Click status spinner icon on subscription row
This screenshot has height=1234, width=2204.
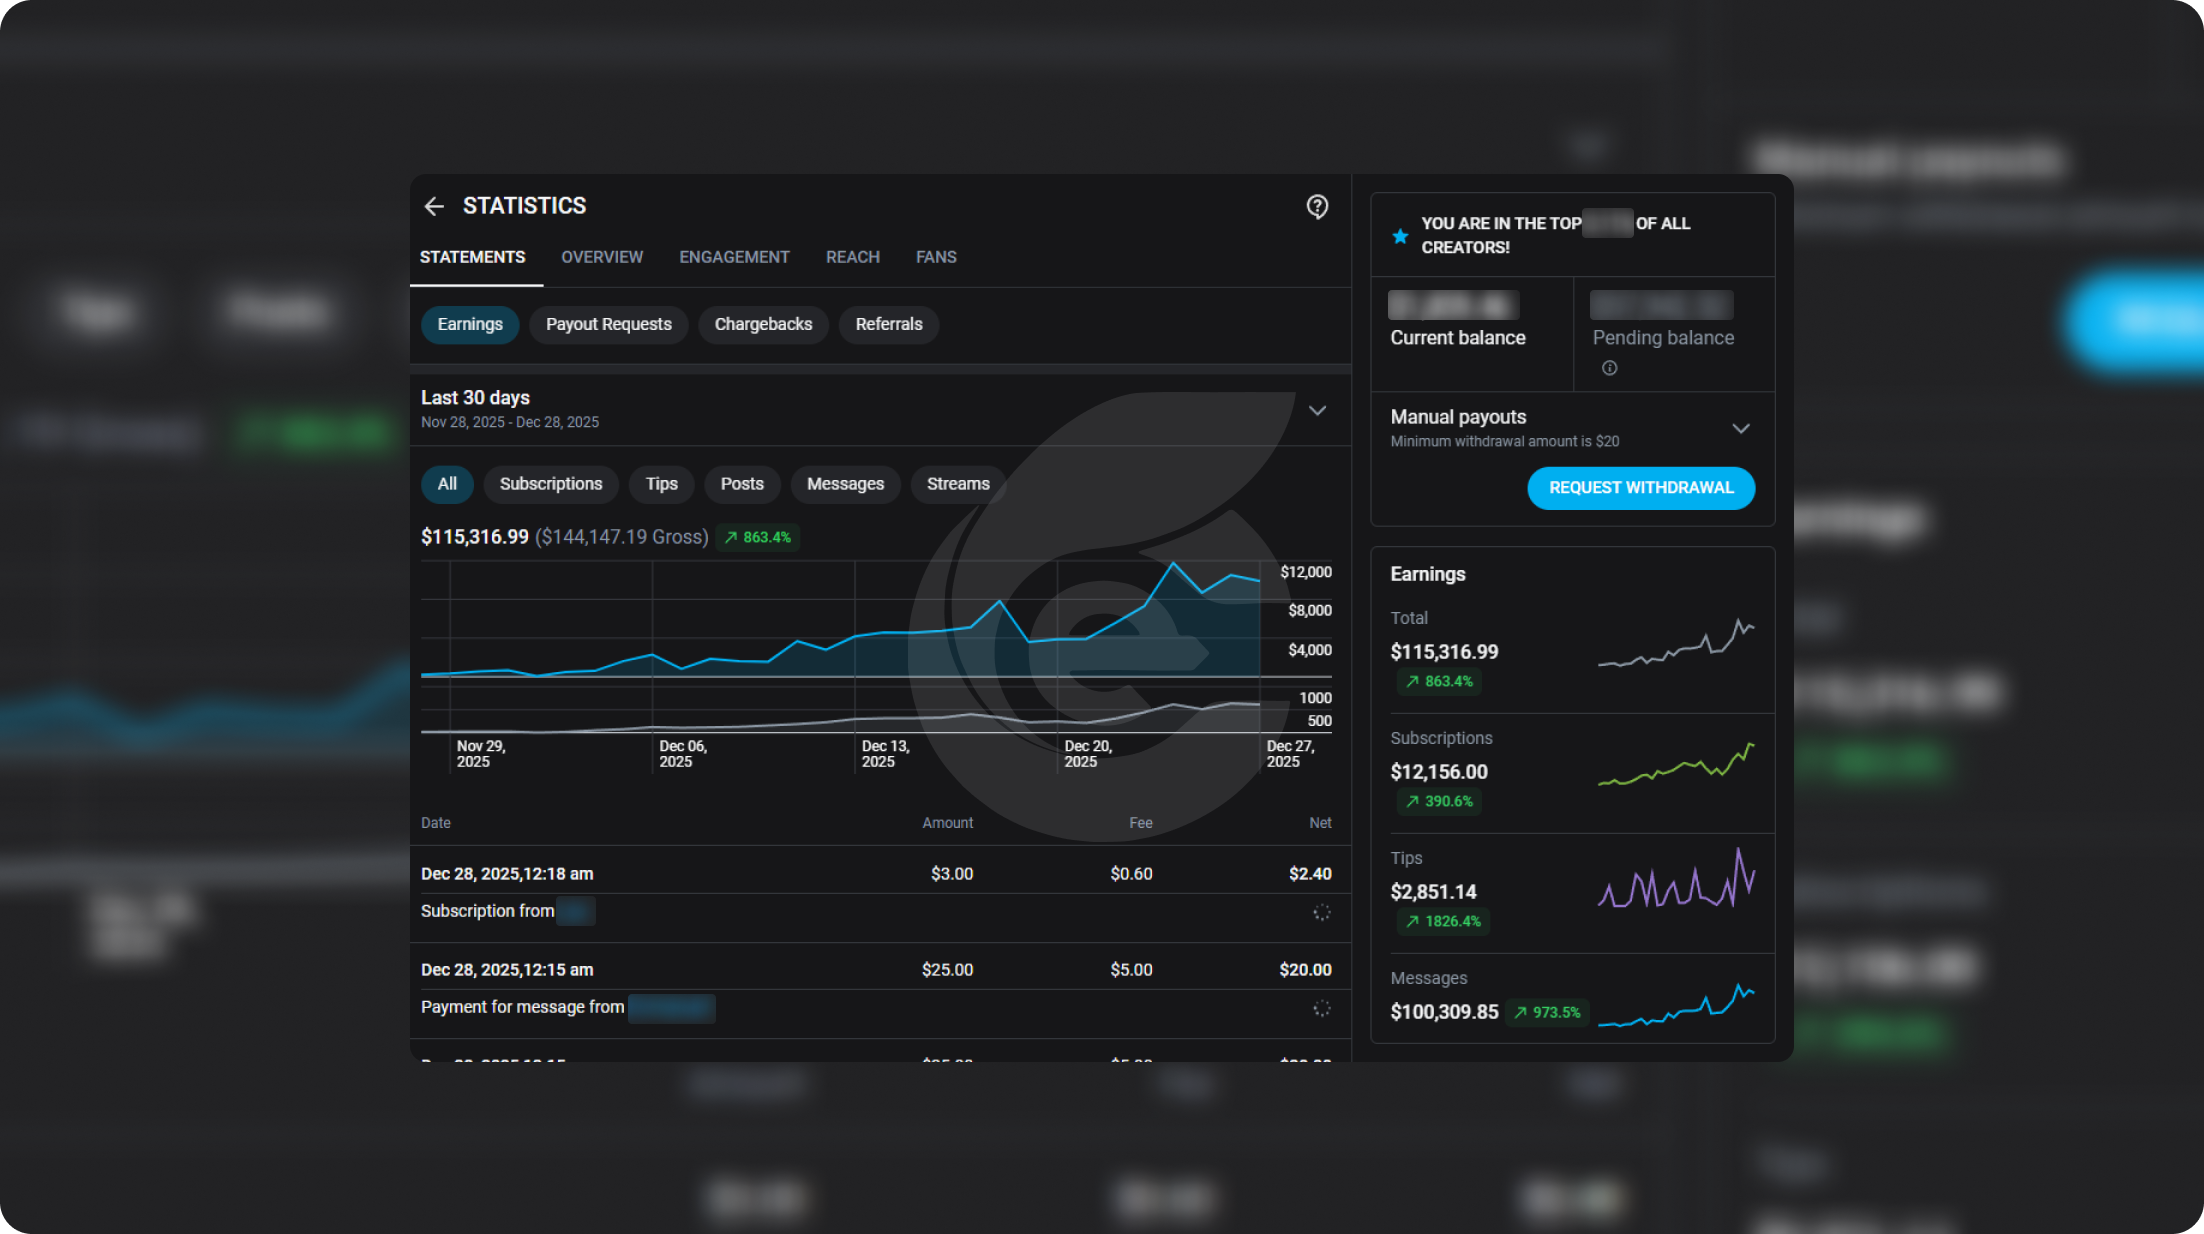[1321, 912]
